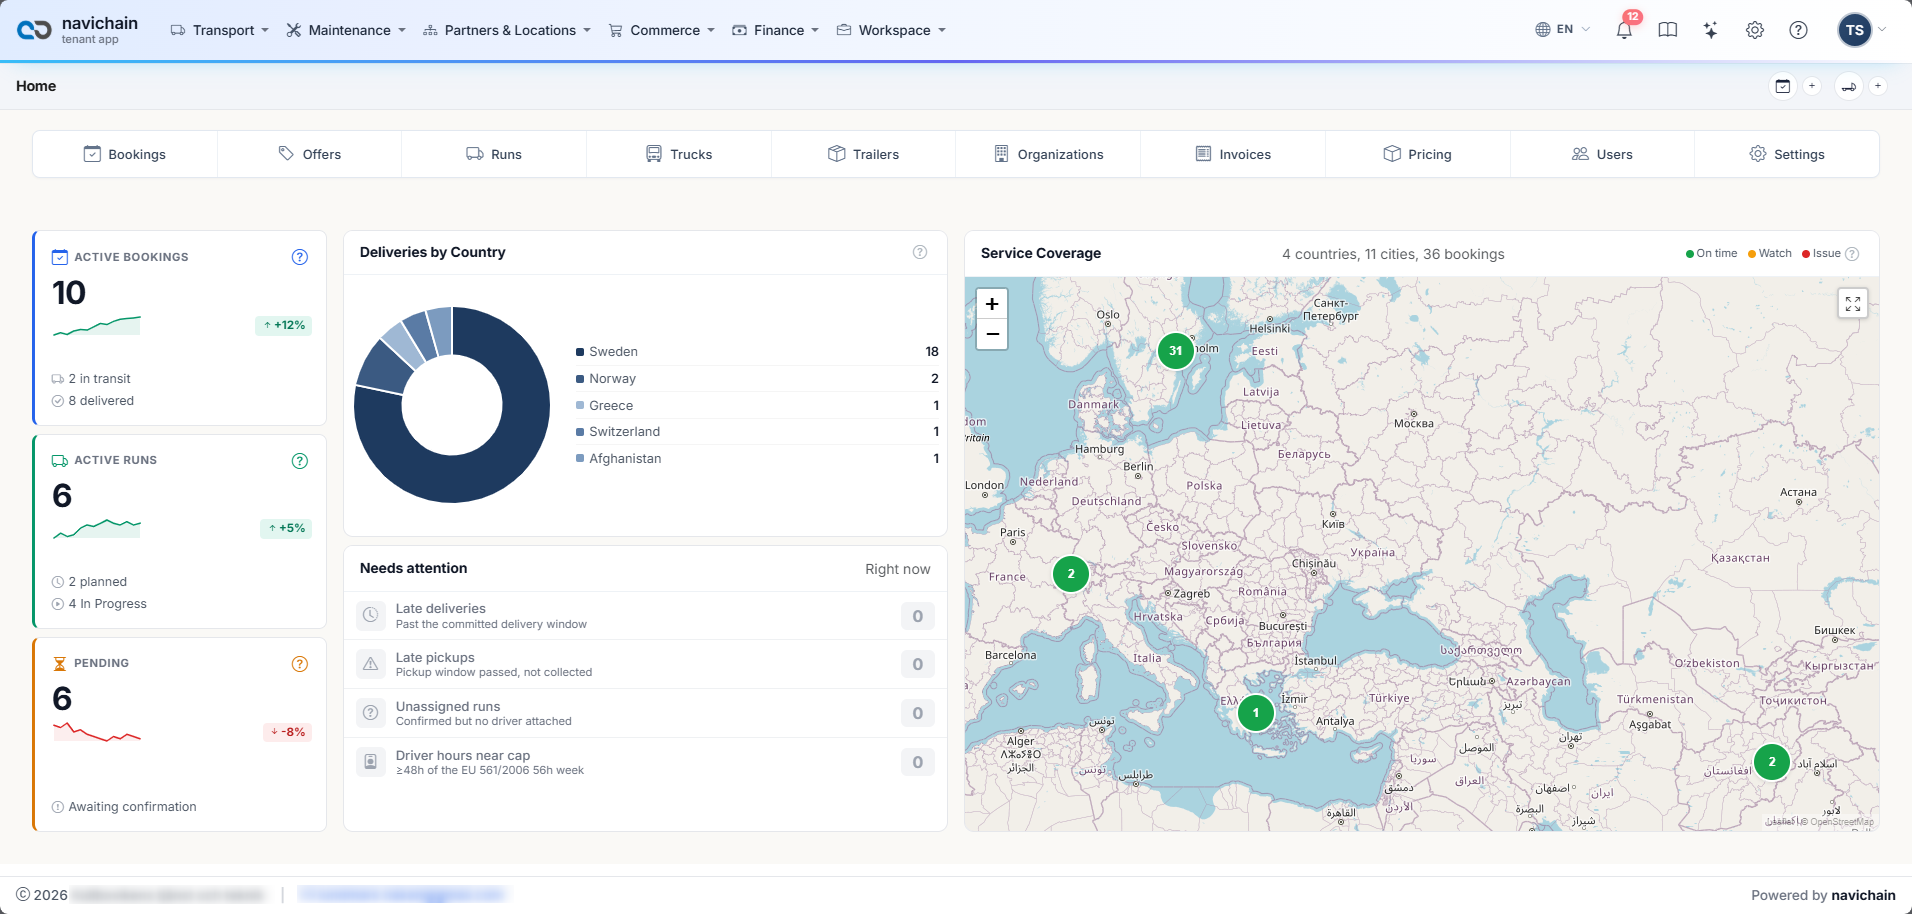Click the '2 in transit' text
This screenshot has height=914, width=1912.
[x=99, y=379]
